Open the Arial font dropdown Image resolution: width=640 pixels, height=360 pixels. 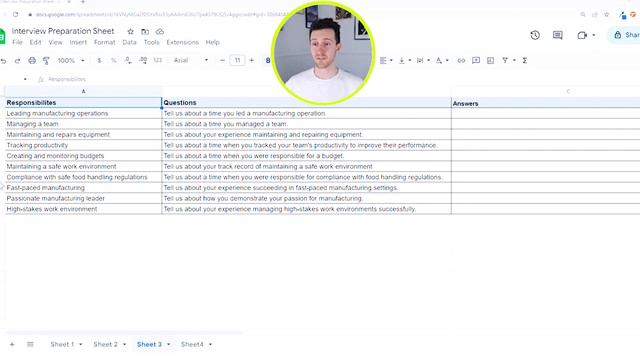pos(191,60)
